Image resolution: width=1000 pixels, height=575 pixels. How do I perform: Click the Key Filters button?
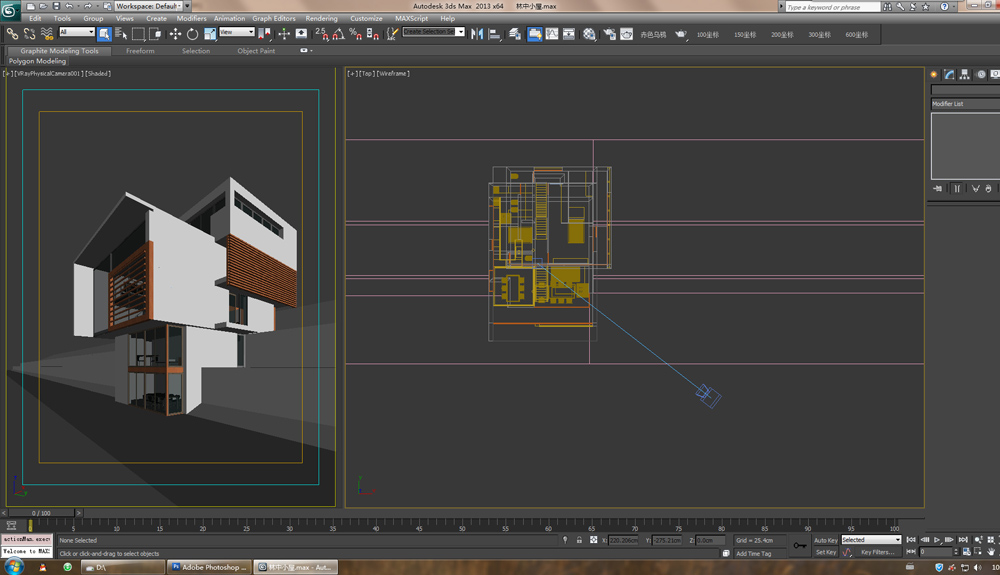tap(878, 552)
